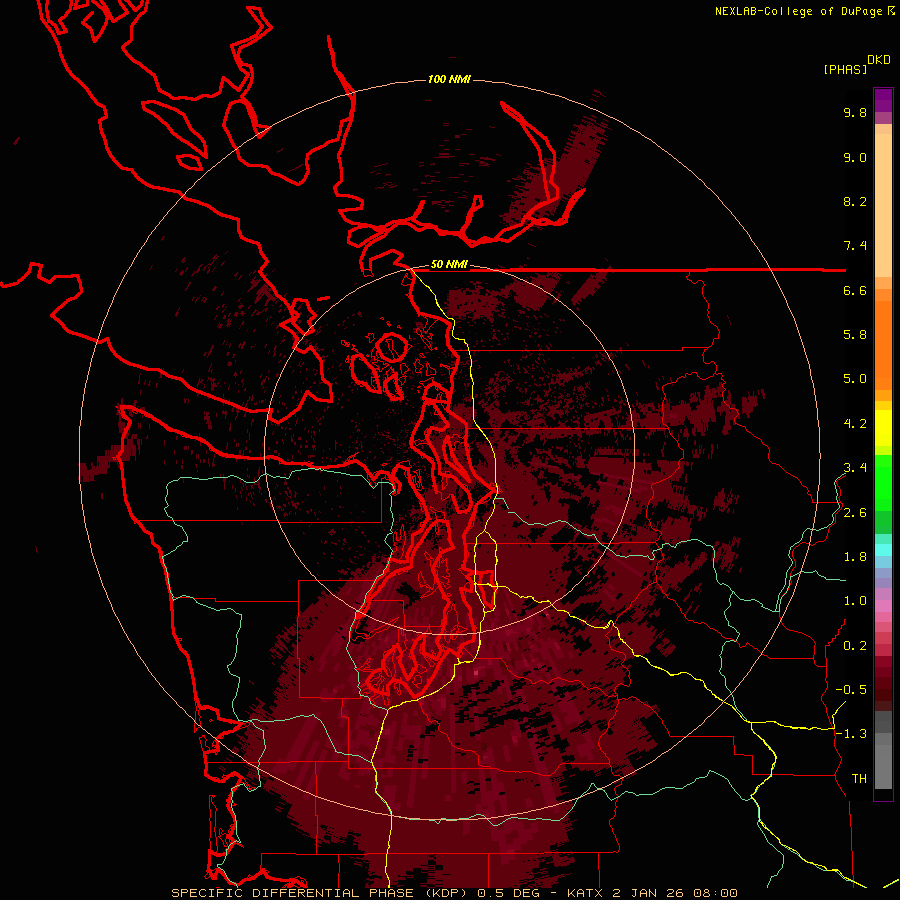Click the 4.2 value on the color scale
The width and height of the screenshot is (900, 900).
click(855, 424)
